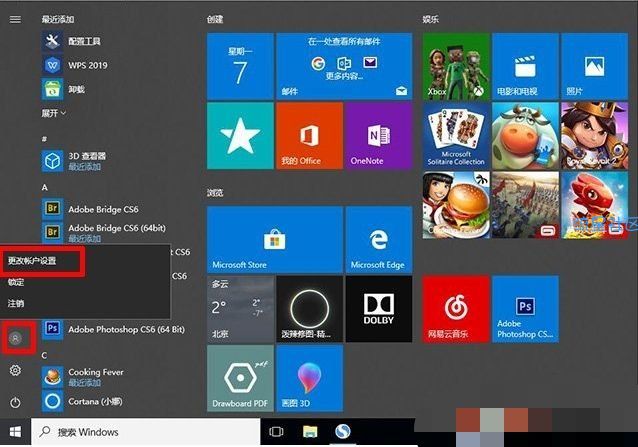Open the Royal Revolt 2 game tile
This screenshot has width=638, height=447.
[x=594, y=135]
